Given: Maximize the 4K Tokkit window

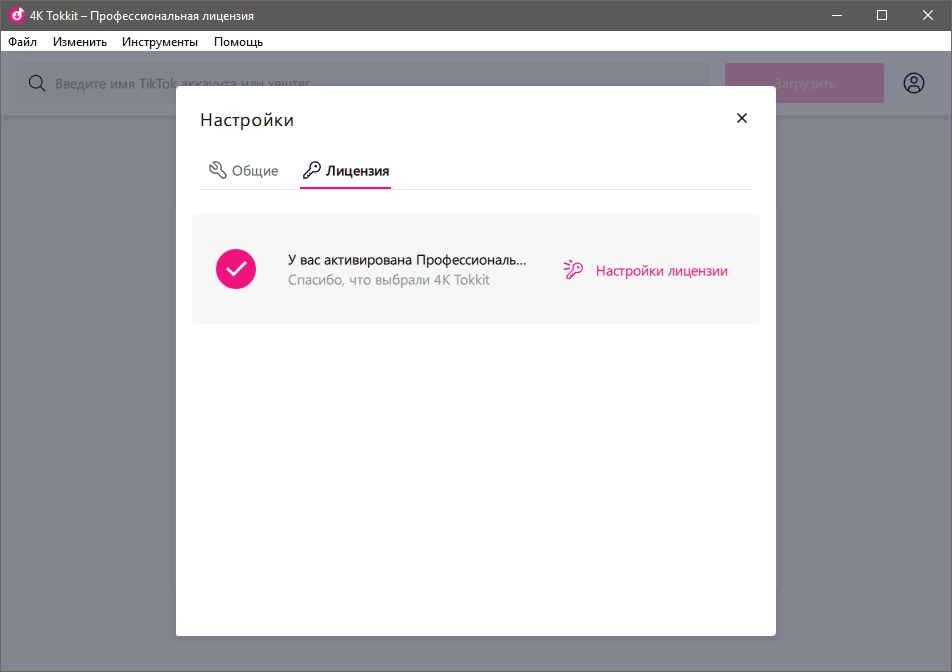Looking at the screenshot, I should (x=882, y=15).
